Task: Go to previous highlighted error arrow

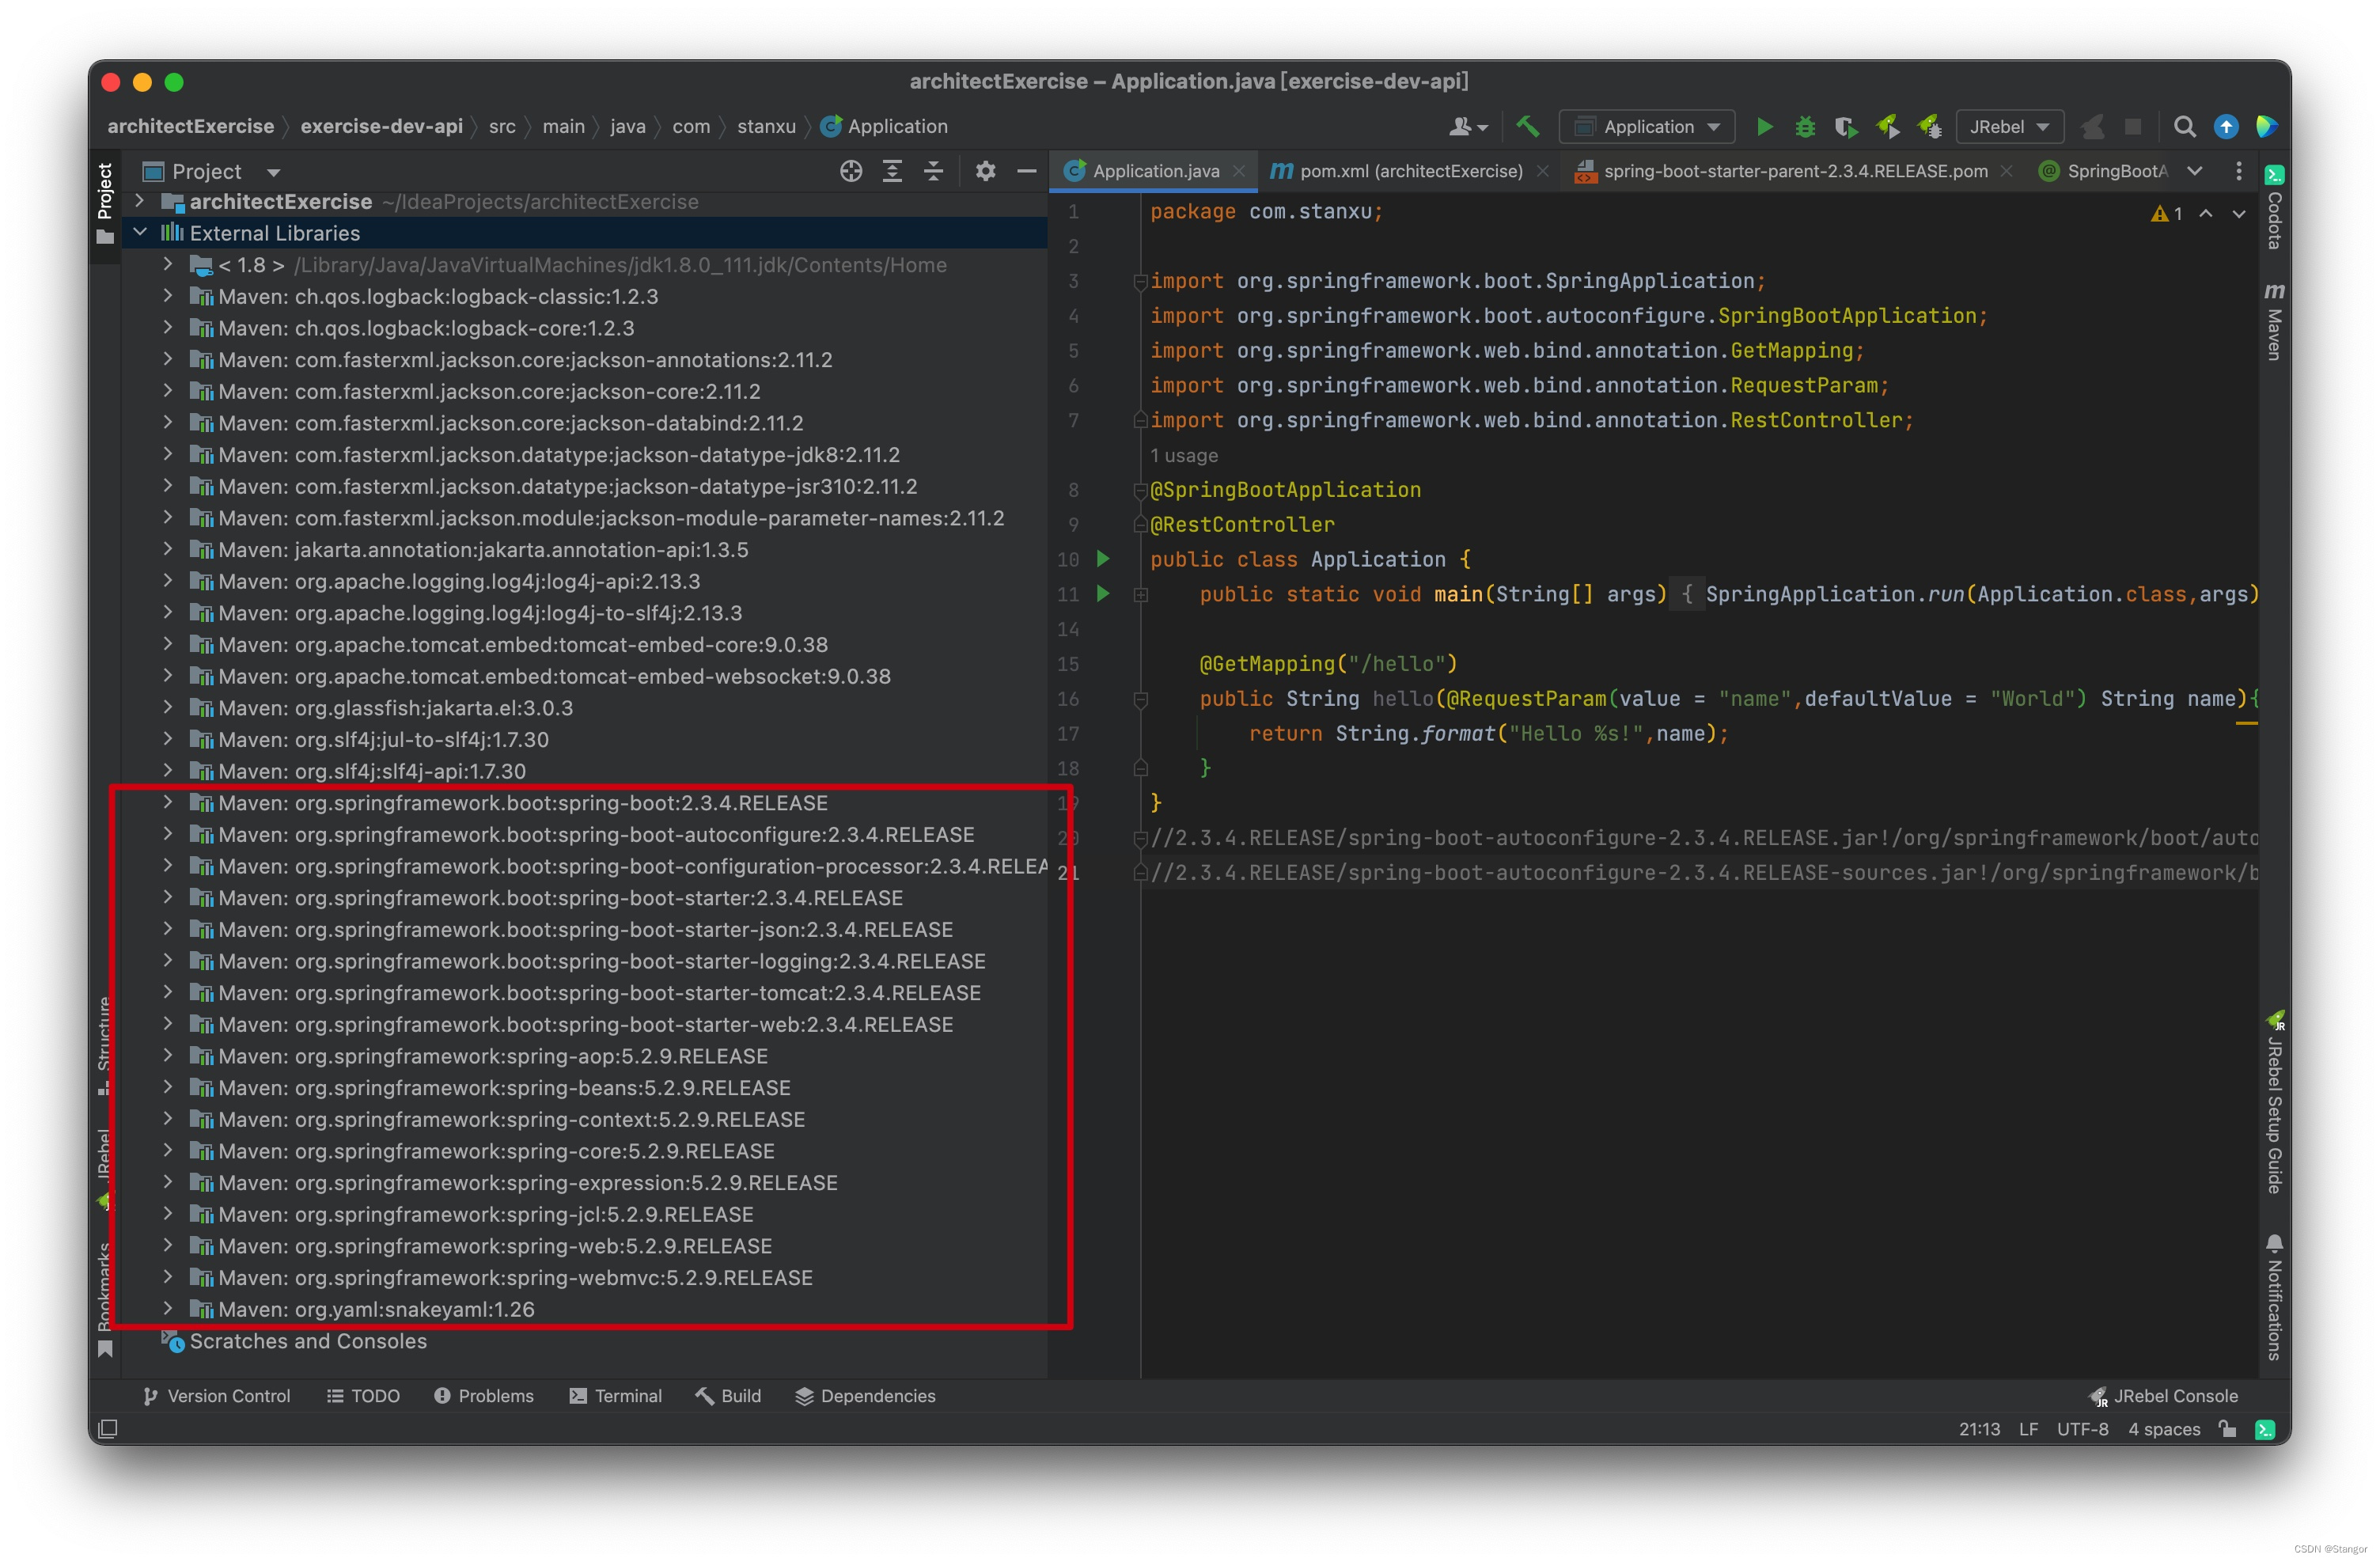Action: [2206, 213]
